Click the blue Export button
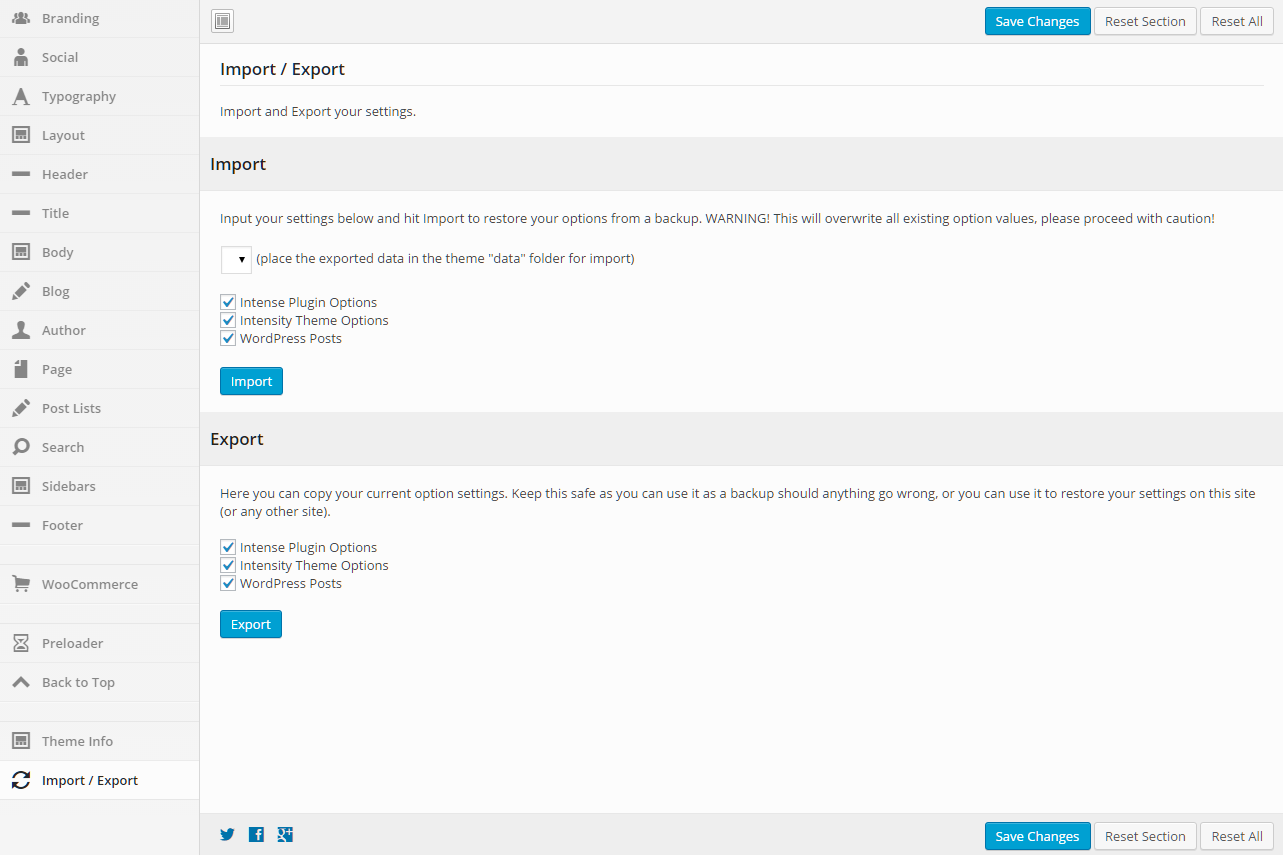The height and width of the screenshot is (855, 1283). tap(251, 624)
